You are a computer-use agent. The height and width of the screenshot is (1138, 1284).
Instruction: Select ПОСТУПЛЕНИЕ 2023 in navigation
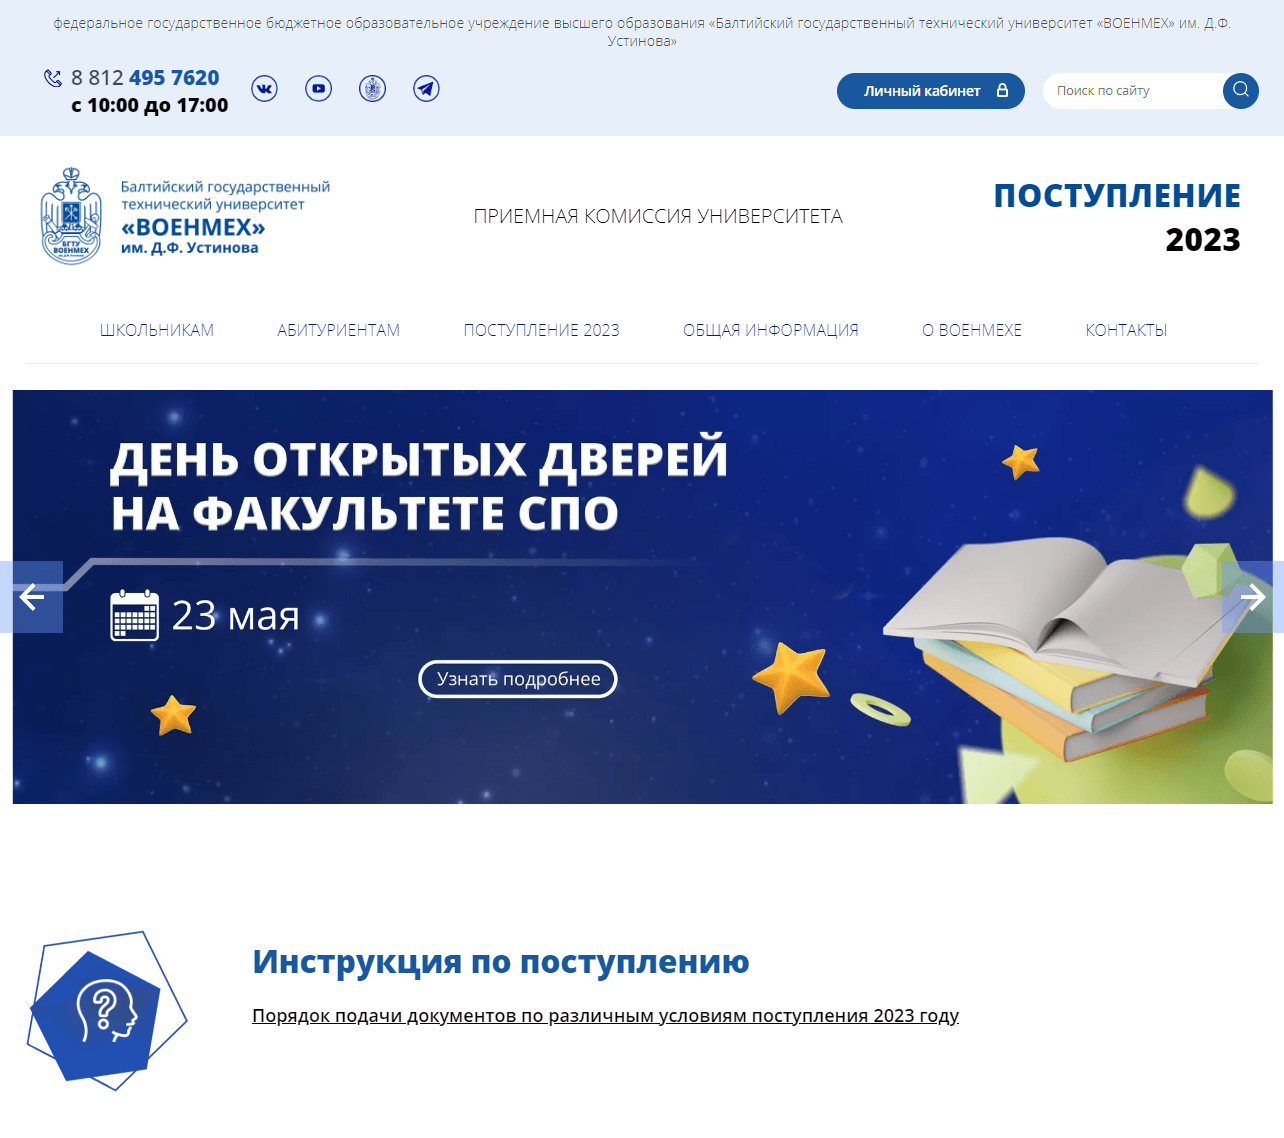(541, 329)
